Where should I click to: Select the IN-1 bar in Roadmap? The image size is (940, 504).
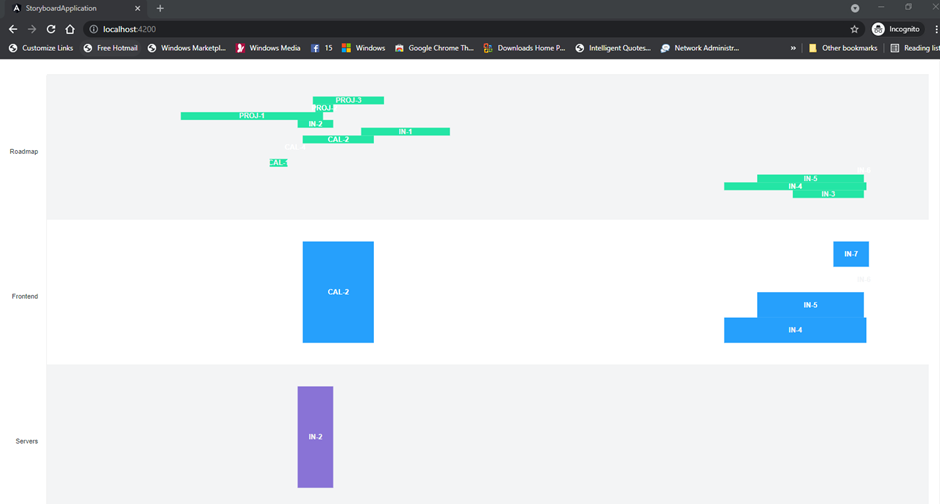tap(405, 131)
